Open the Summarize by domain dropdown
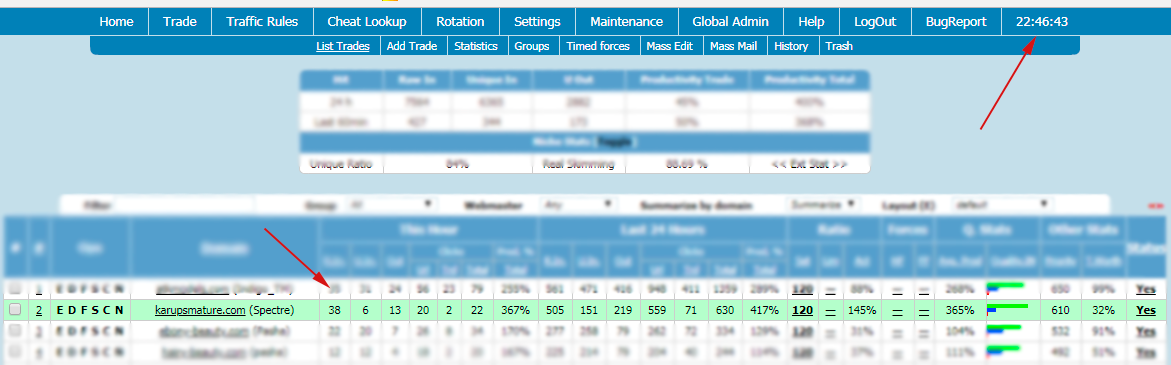 (x=822, y=204)
